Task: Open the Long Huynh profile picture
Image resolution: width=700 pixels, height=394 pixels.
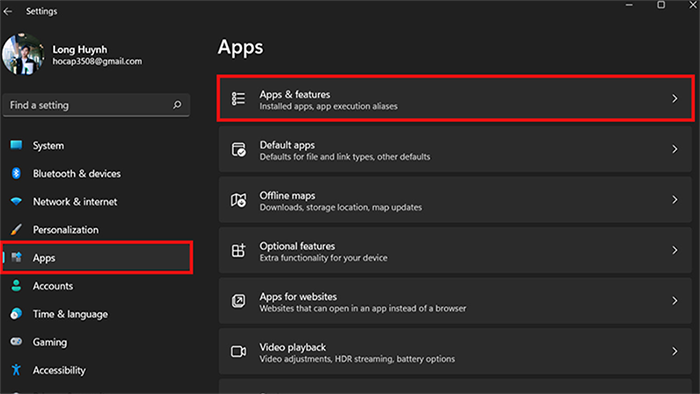Action: click(x=23, y=54)
